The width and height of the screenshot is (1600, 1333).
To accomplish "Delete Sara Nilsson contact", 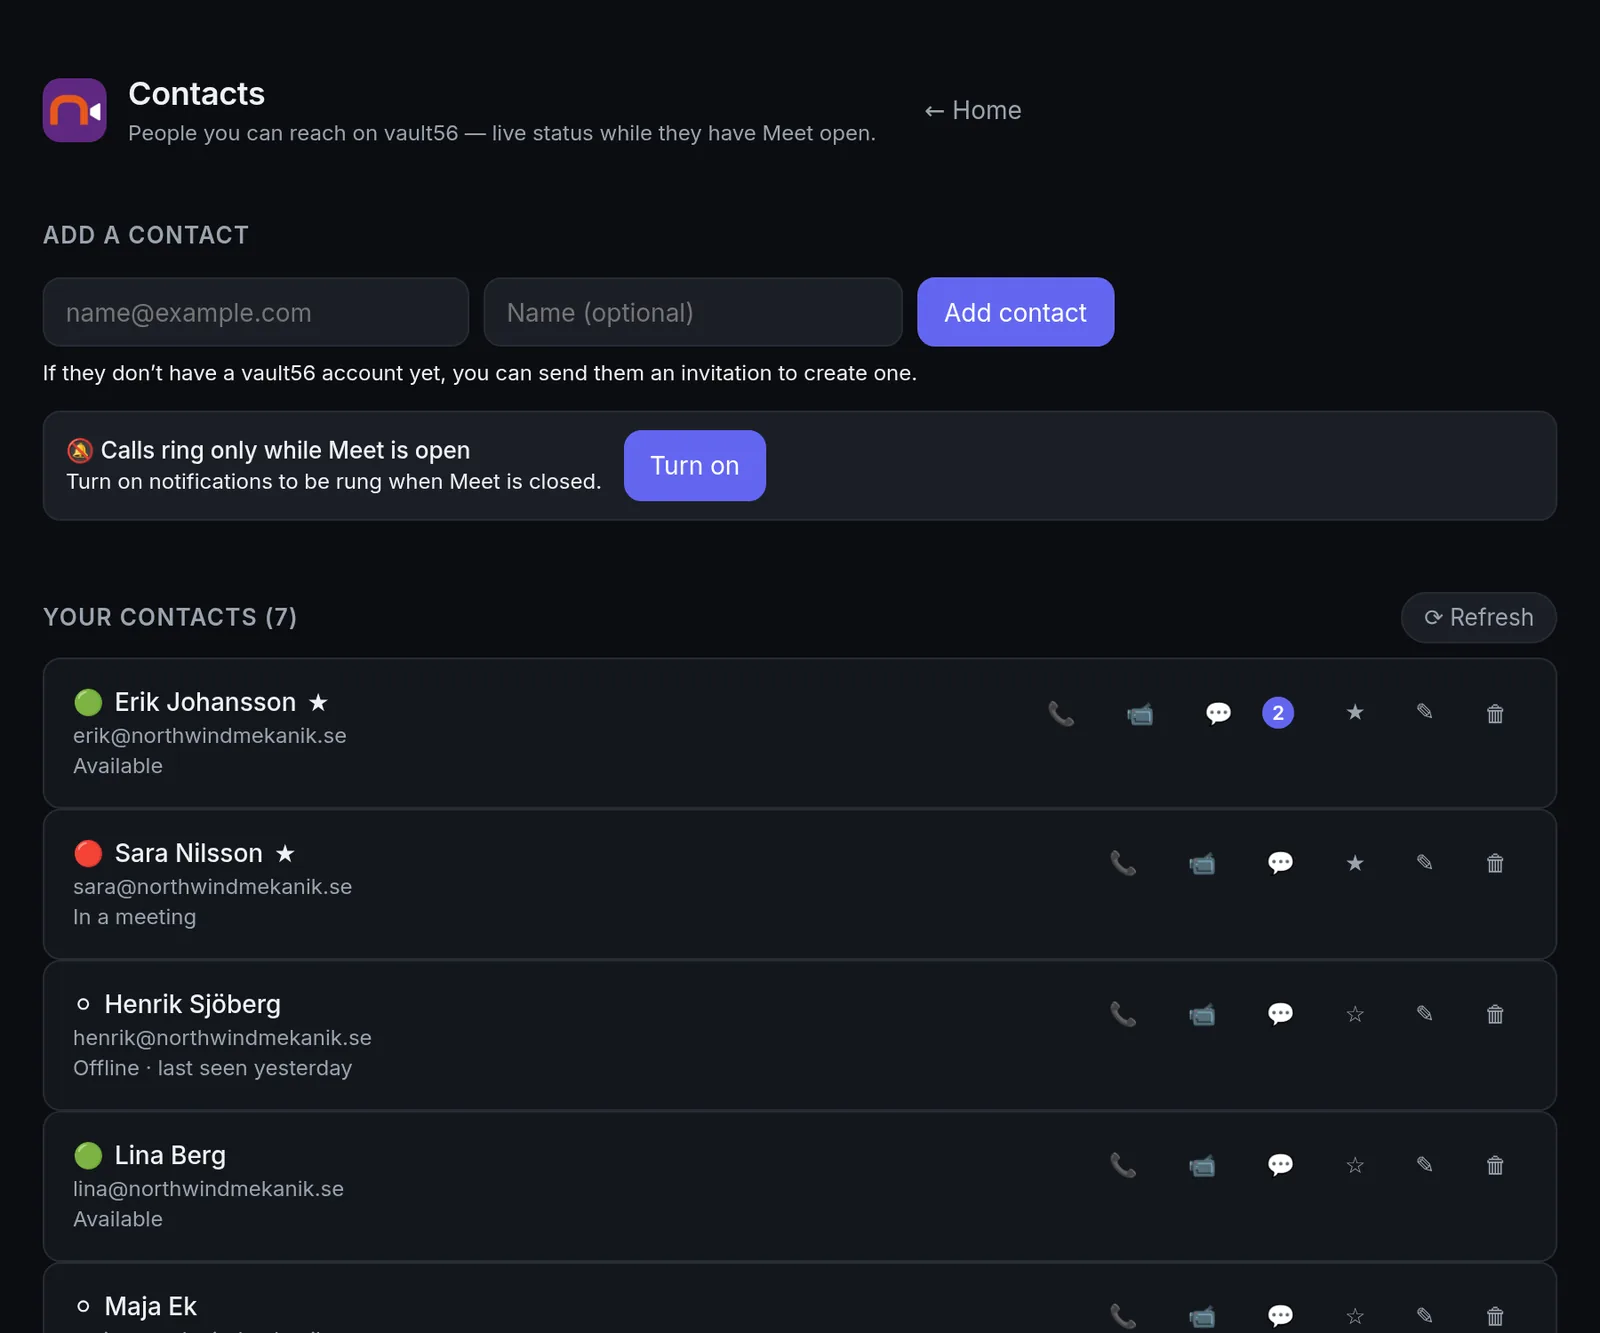I will (1495, 863).
